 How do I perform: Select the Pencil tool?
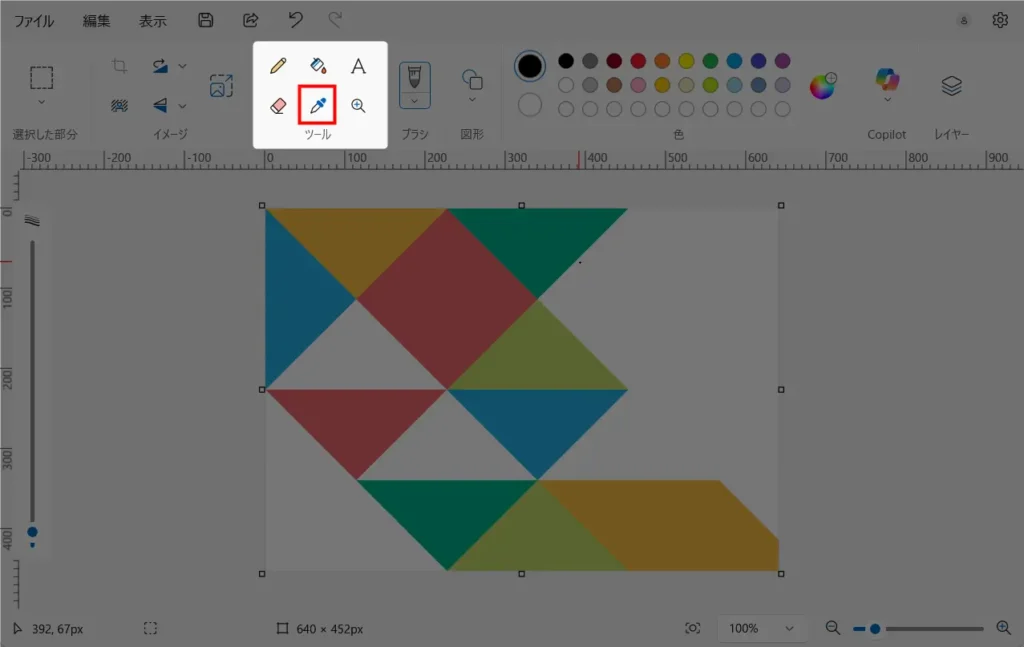[x=278, y=66]
